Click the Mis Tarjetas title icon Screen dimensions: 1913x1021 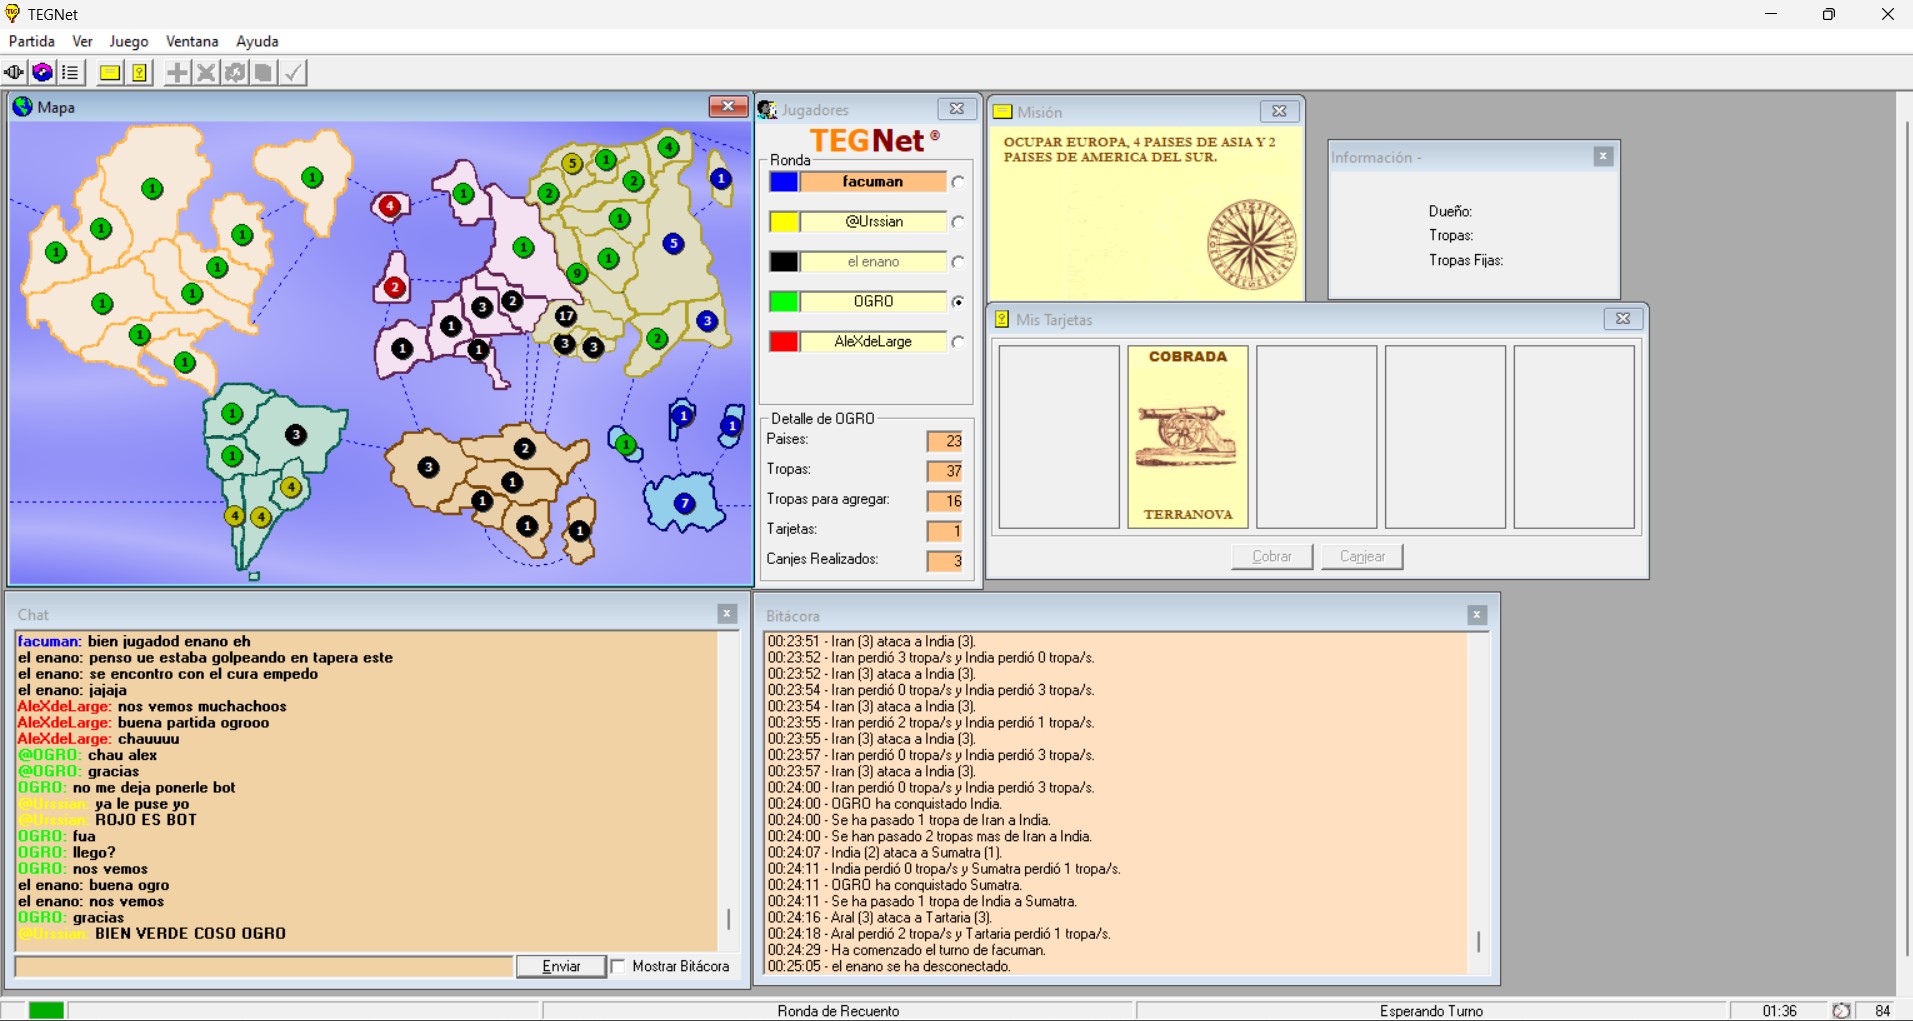click(1001, 320)
